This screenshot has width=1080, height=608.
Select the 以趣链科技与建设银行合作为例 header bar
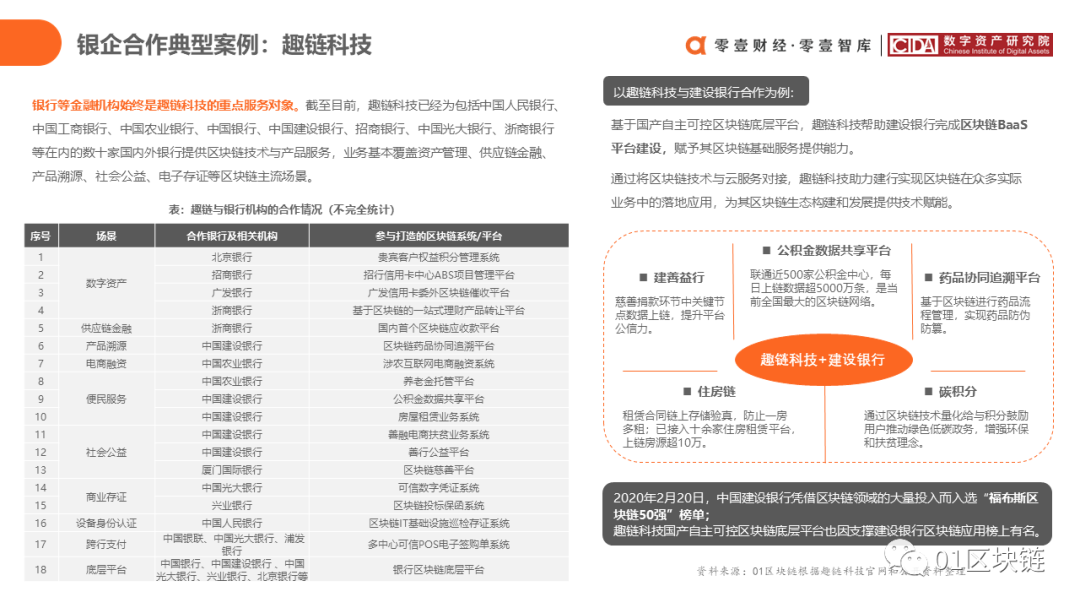705,91
